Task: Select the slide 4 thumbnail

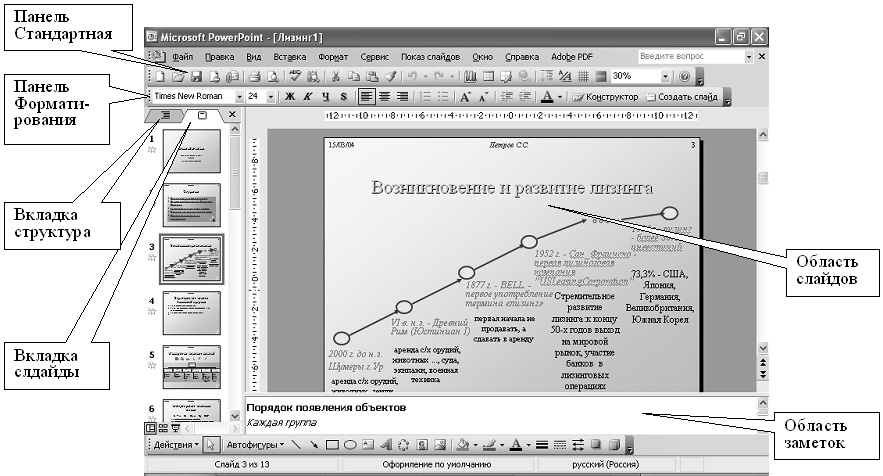Action: click(x=192, y=312)
